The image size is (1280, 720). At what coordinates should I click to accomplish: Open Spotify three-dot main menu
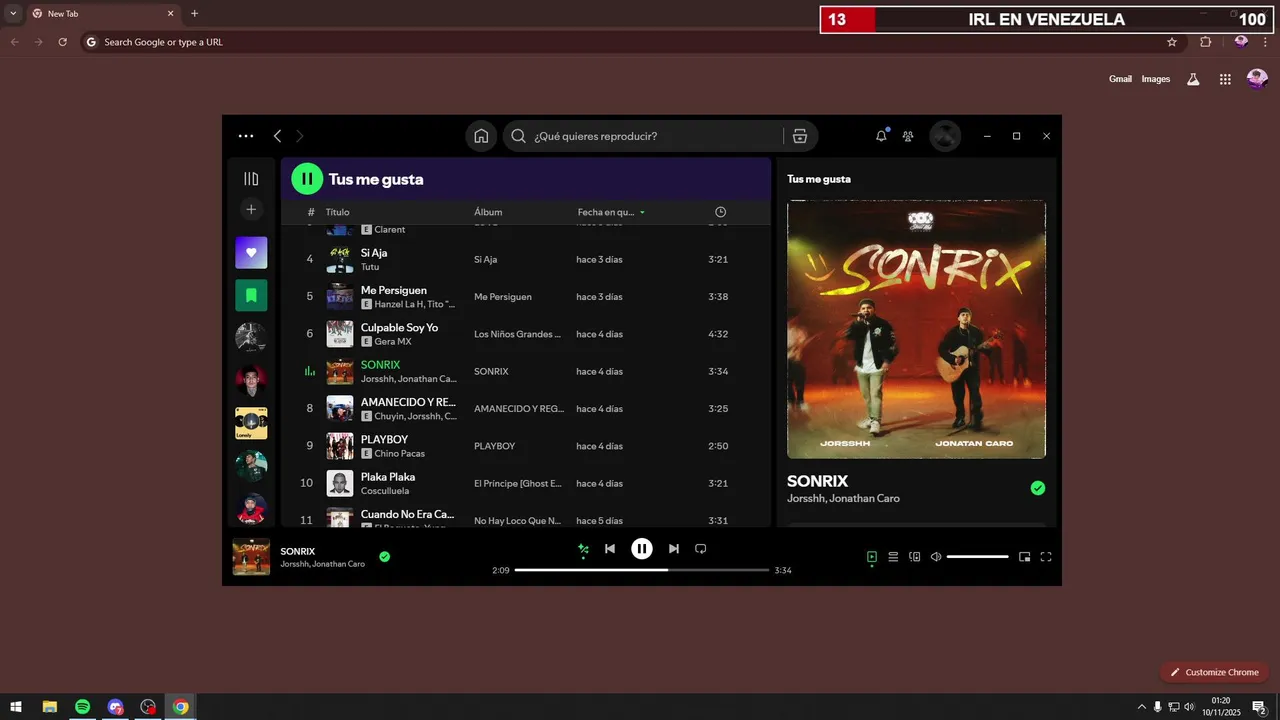pyautogui.click(x=246, y=136)
